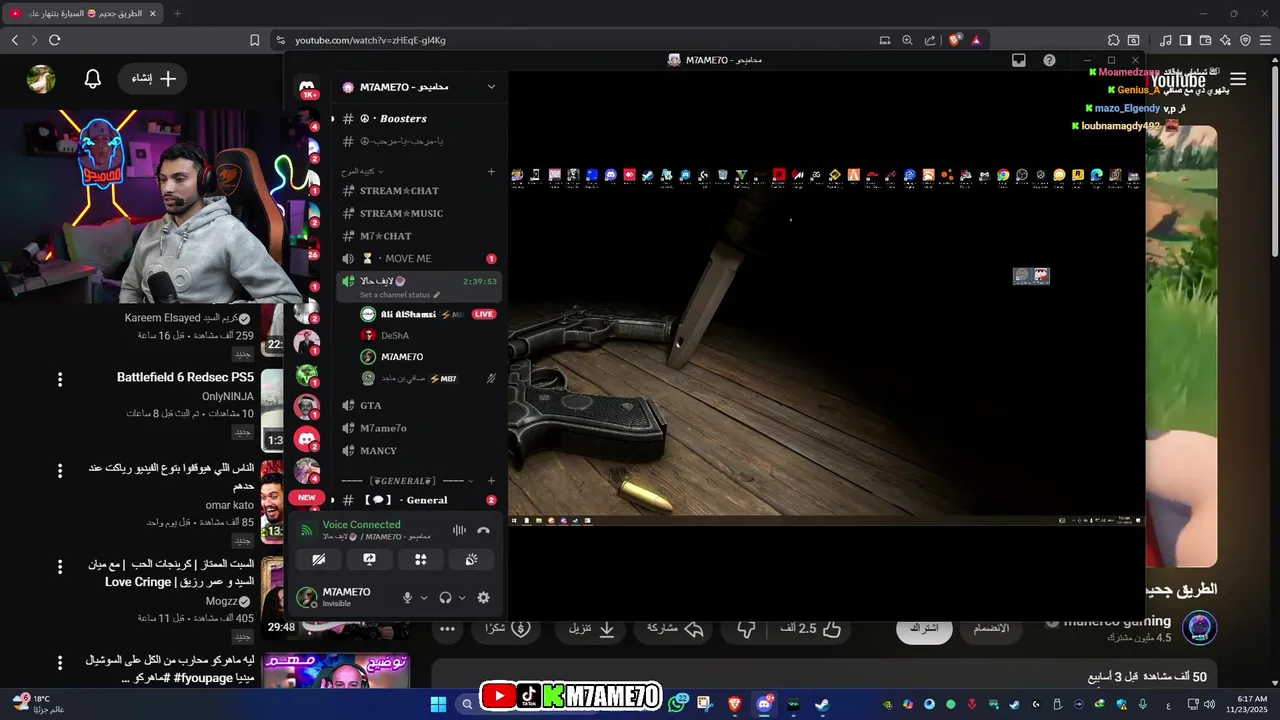Open red Discord-logo server in server list
Viewport: 1280px width, 720px height.
(307, 438)
